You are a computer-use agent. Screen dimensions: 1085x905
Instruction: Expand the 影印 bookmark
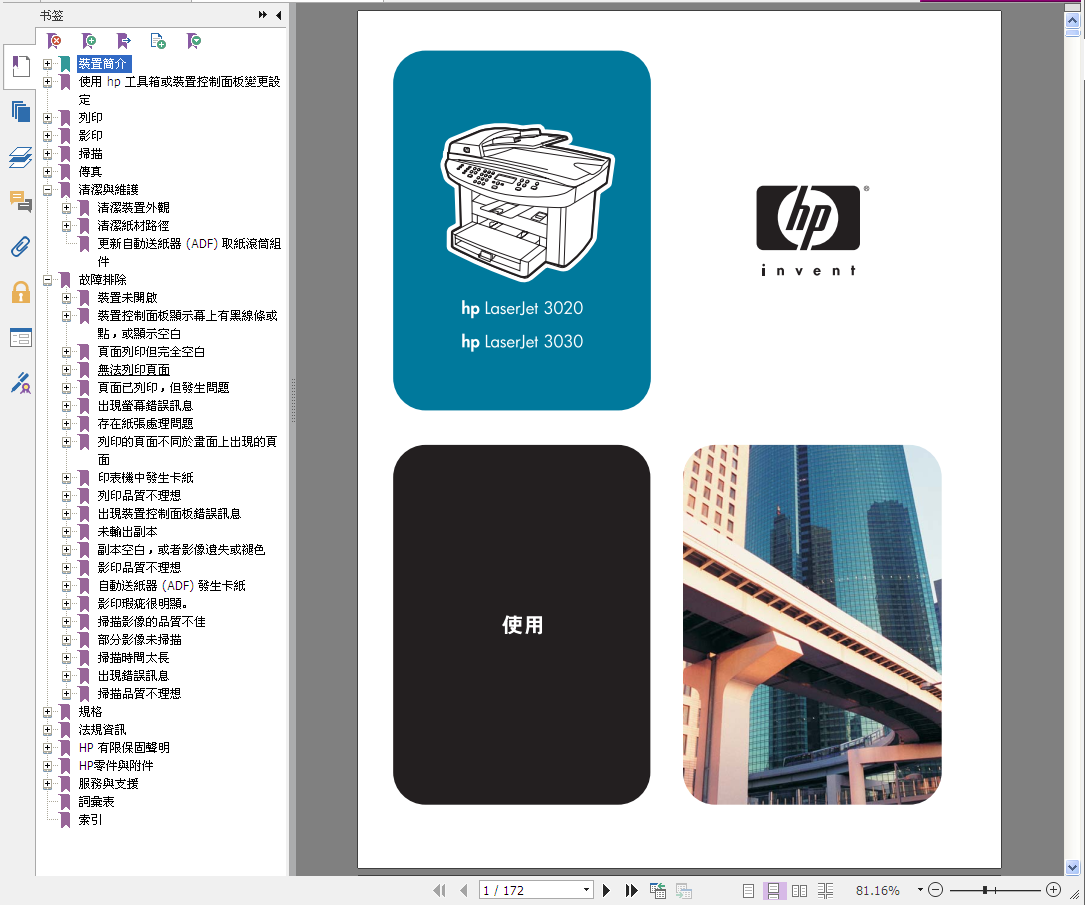tap(48, 136)
